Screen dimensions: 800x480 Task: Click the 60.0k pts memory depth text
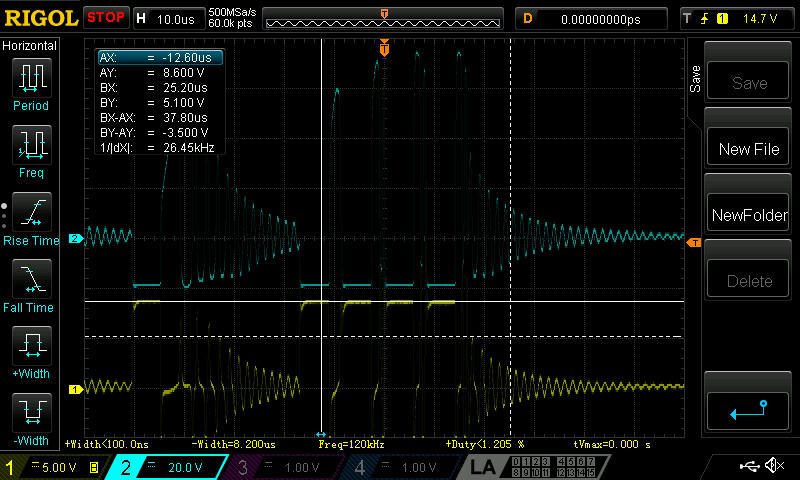(230, 23)
